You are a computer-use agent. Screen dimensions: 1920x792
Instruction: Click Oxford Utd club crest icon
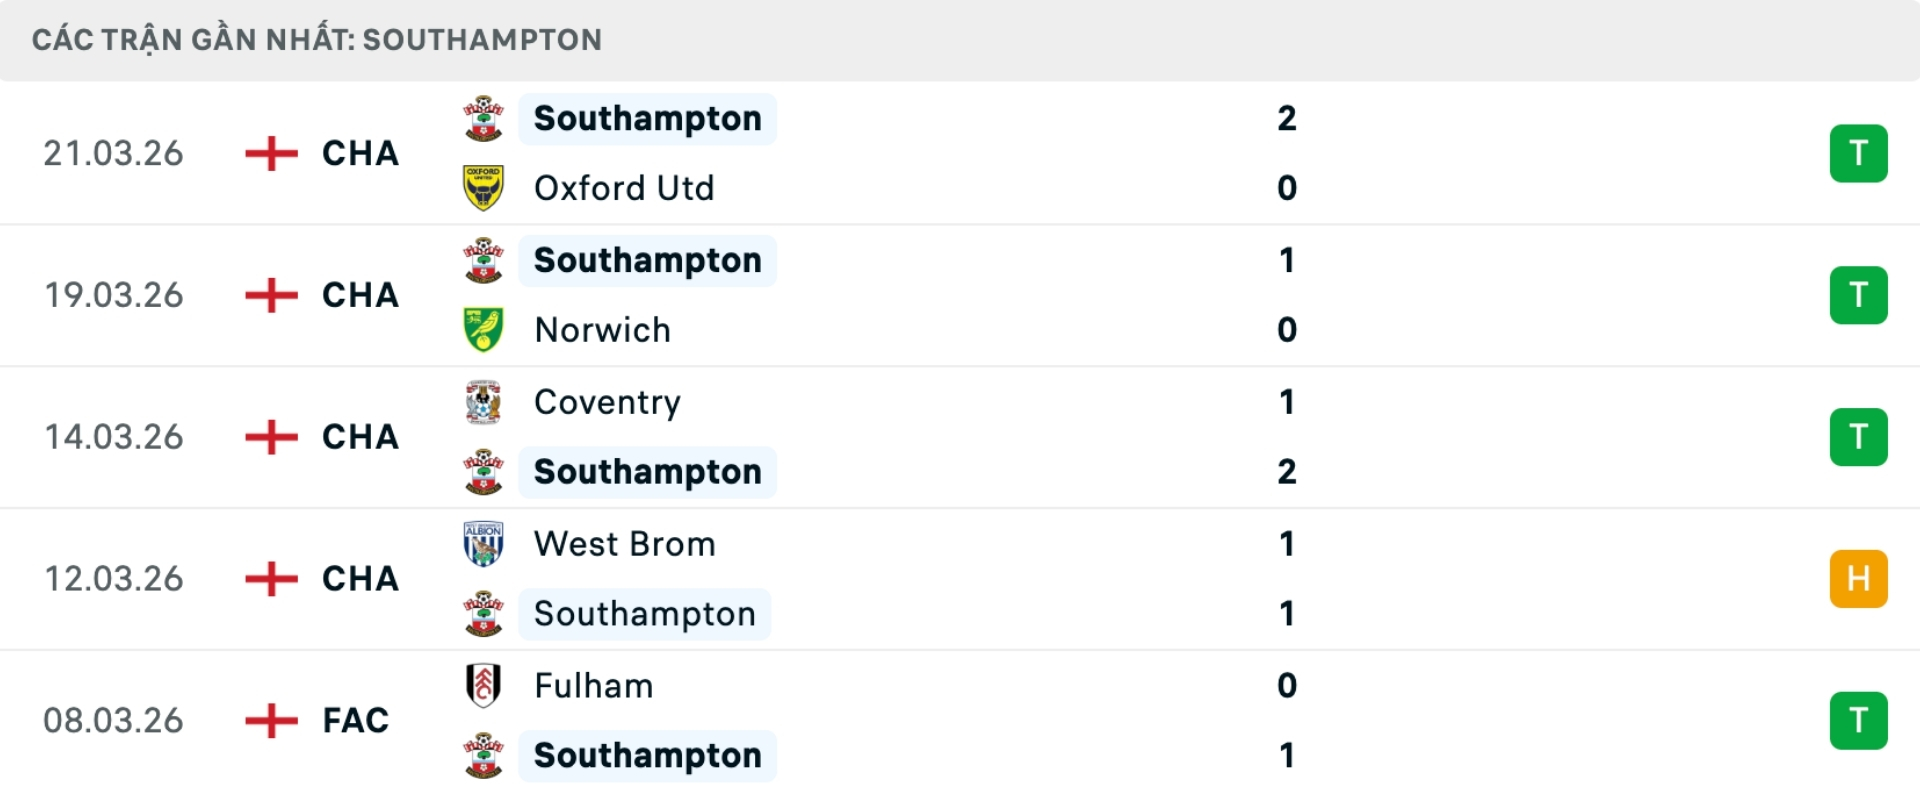coord(483,188)
